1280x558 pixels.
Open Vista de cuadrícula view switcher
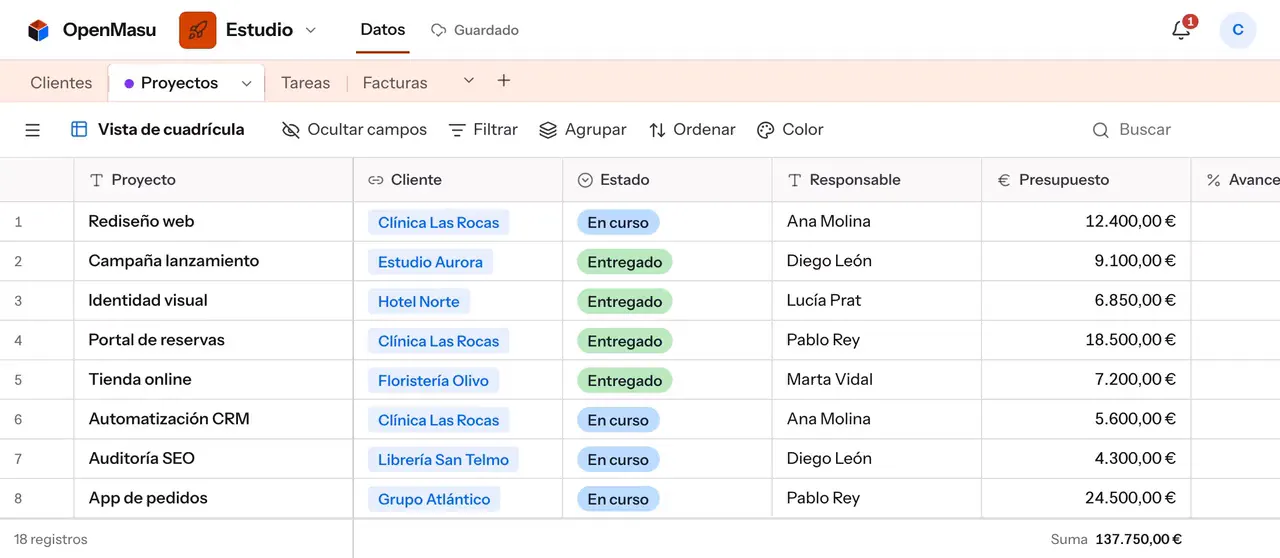(158, 130)
